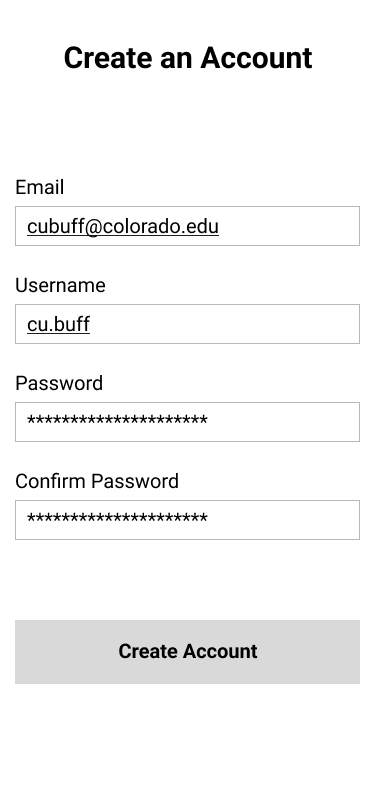375x812 pixels.
Task: Click the underlined cubuff@colorado.edu text
Action: pos(123,226)
